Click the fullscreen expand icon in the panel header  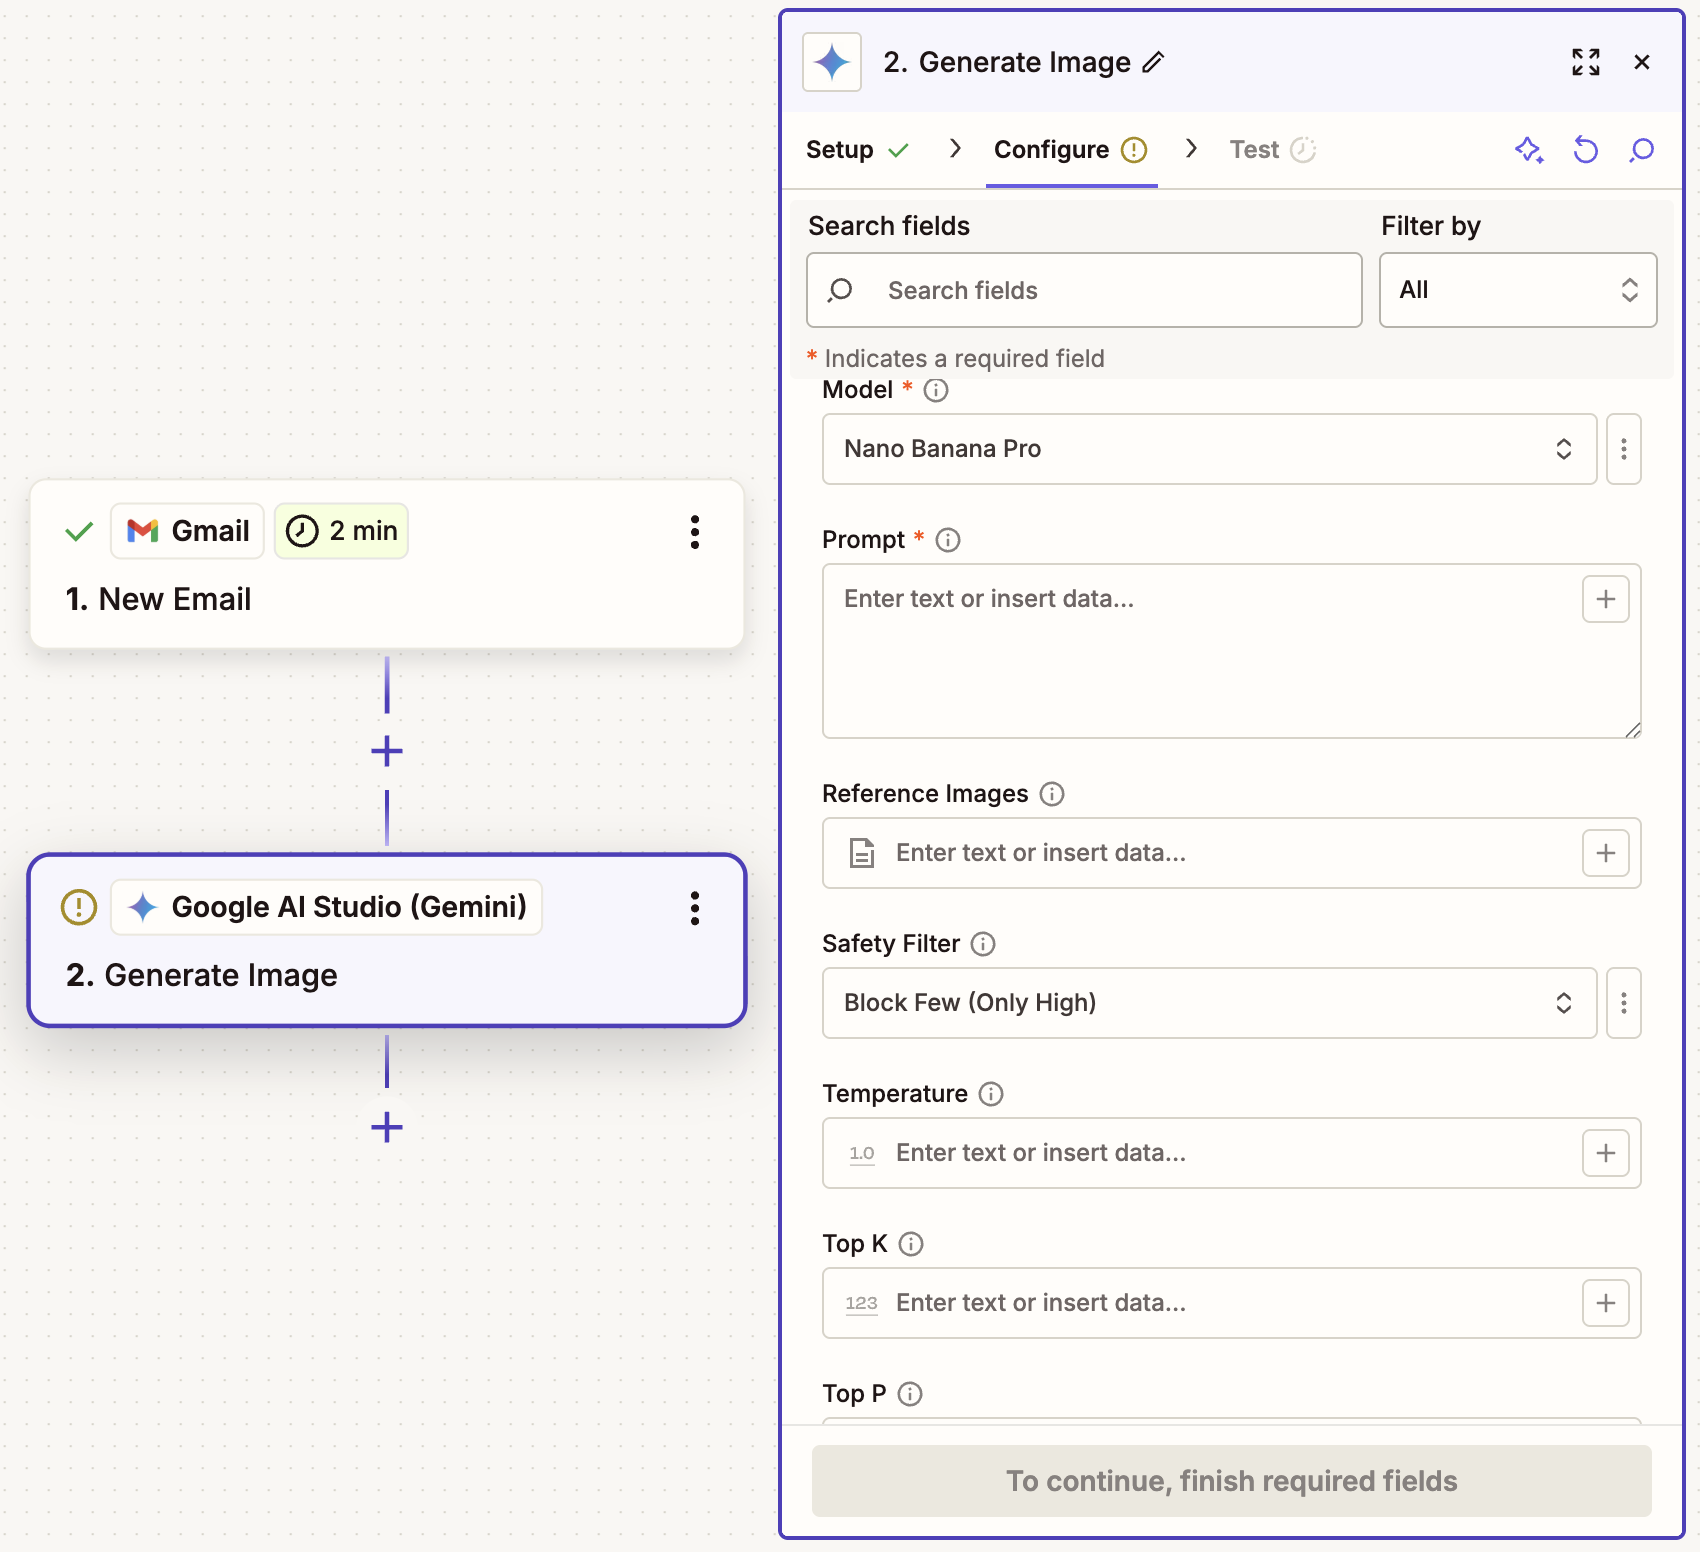[1585, 62]
